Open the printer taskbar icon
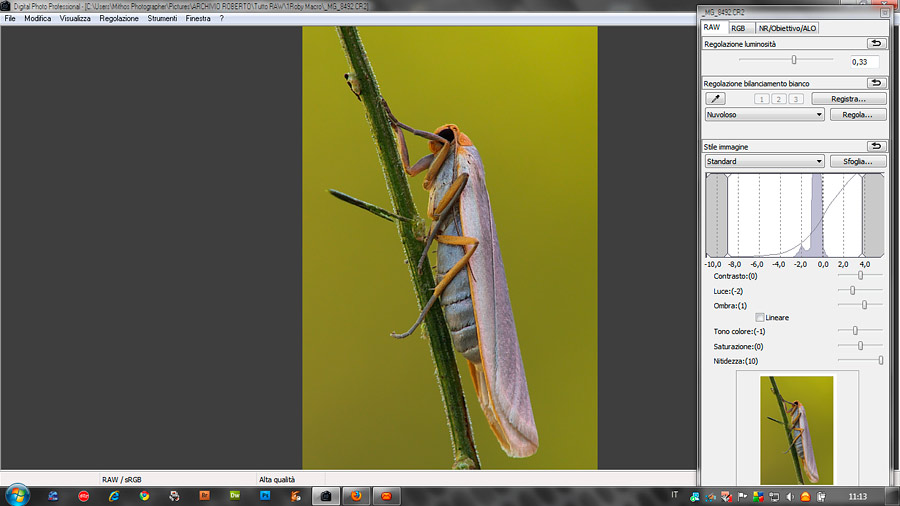 coord(174,496)
